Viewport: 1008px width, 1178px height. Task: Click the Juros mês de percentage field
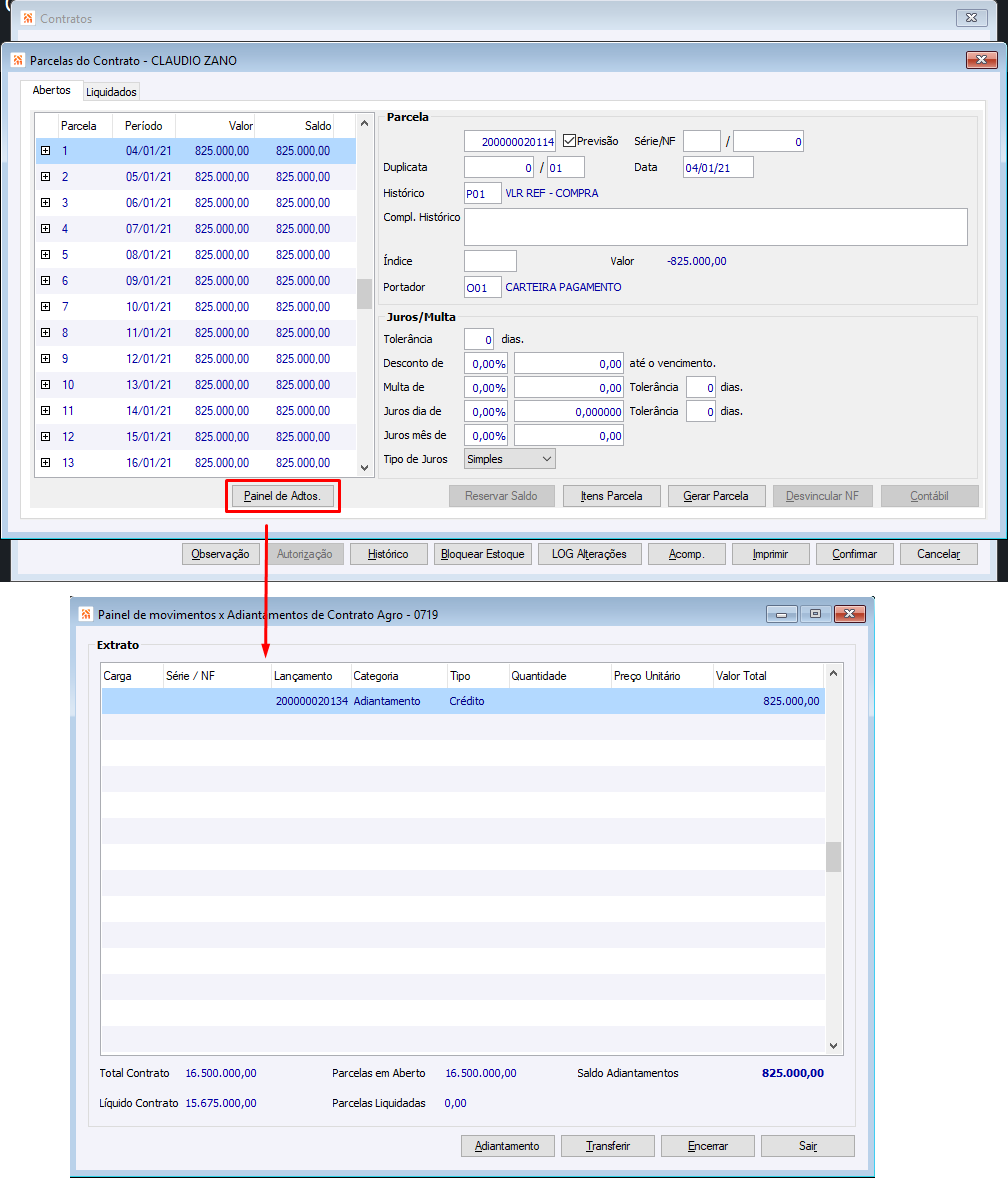pos(486,436)
